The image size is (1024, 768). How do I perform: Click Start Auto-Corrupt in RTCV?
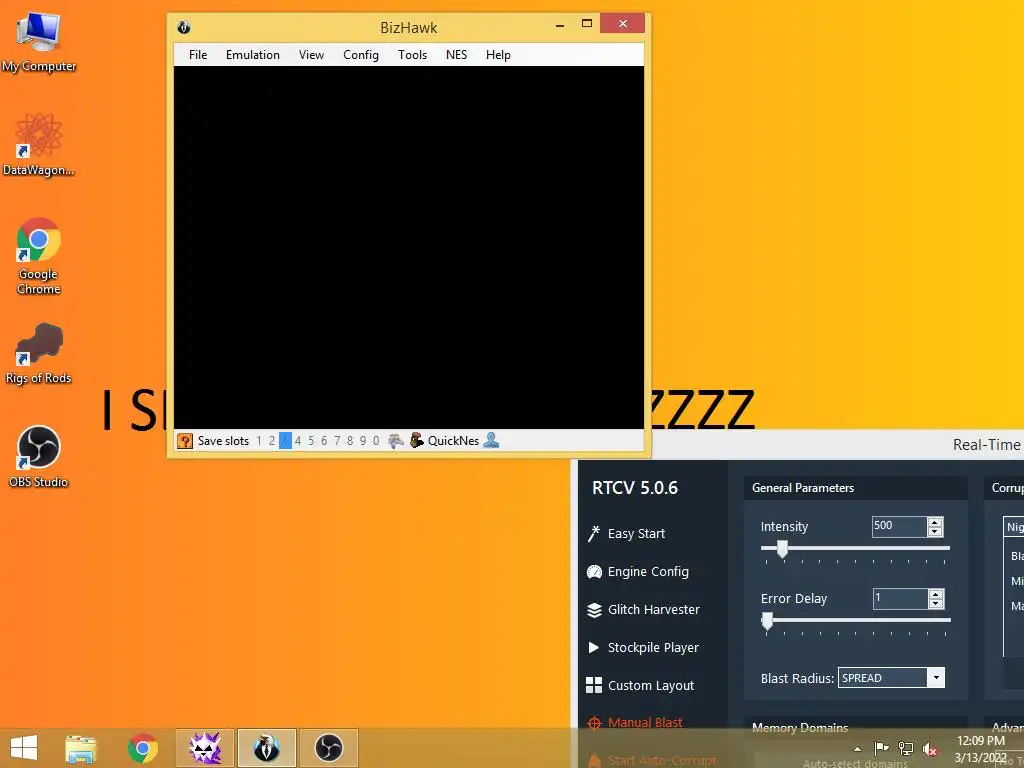(652, 760)
